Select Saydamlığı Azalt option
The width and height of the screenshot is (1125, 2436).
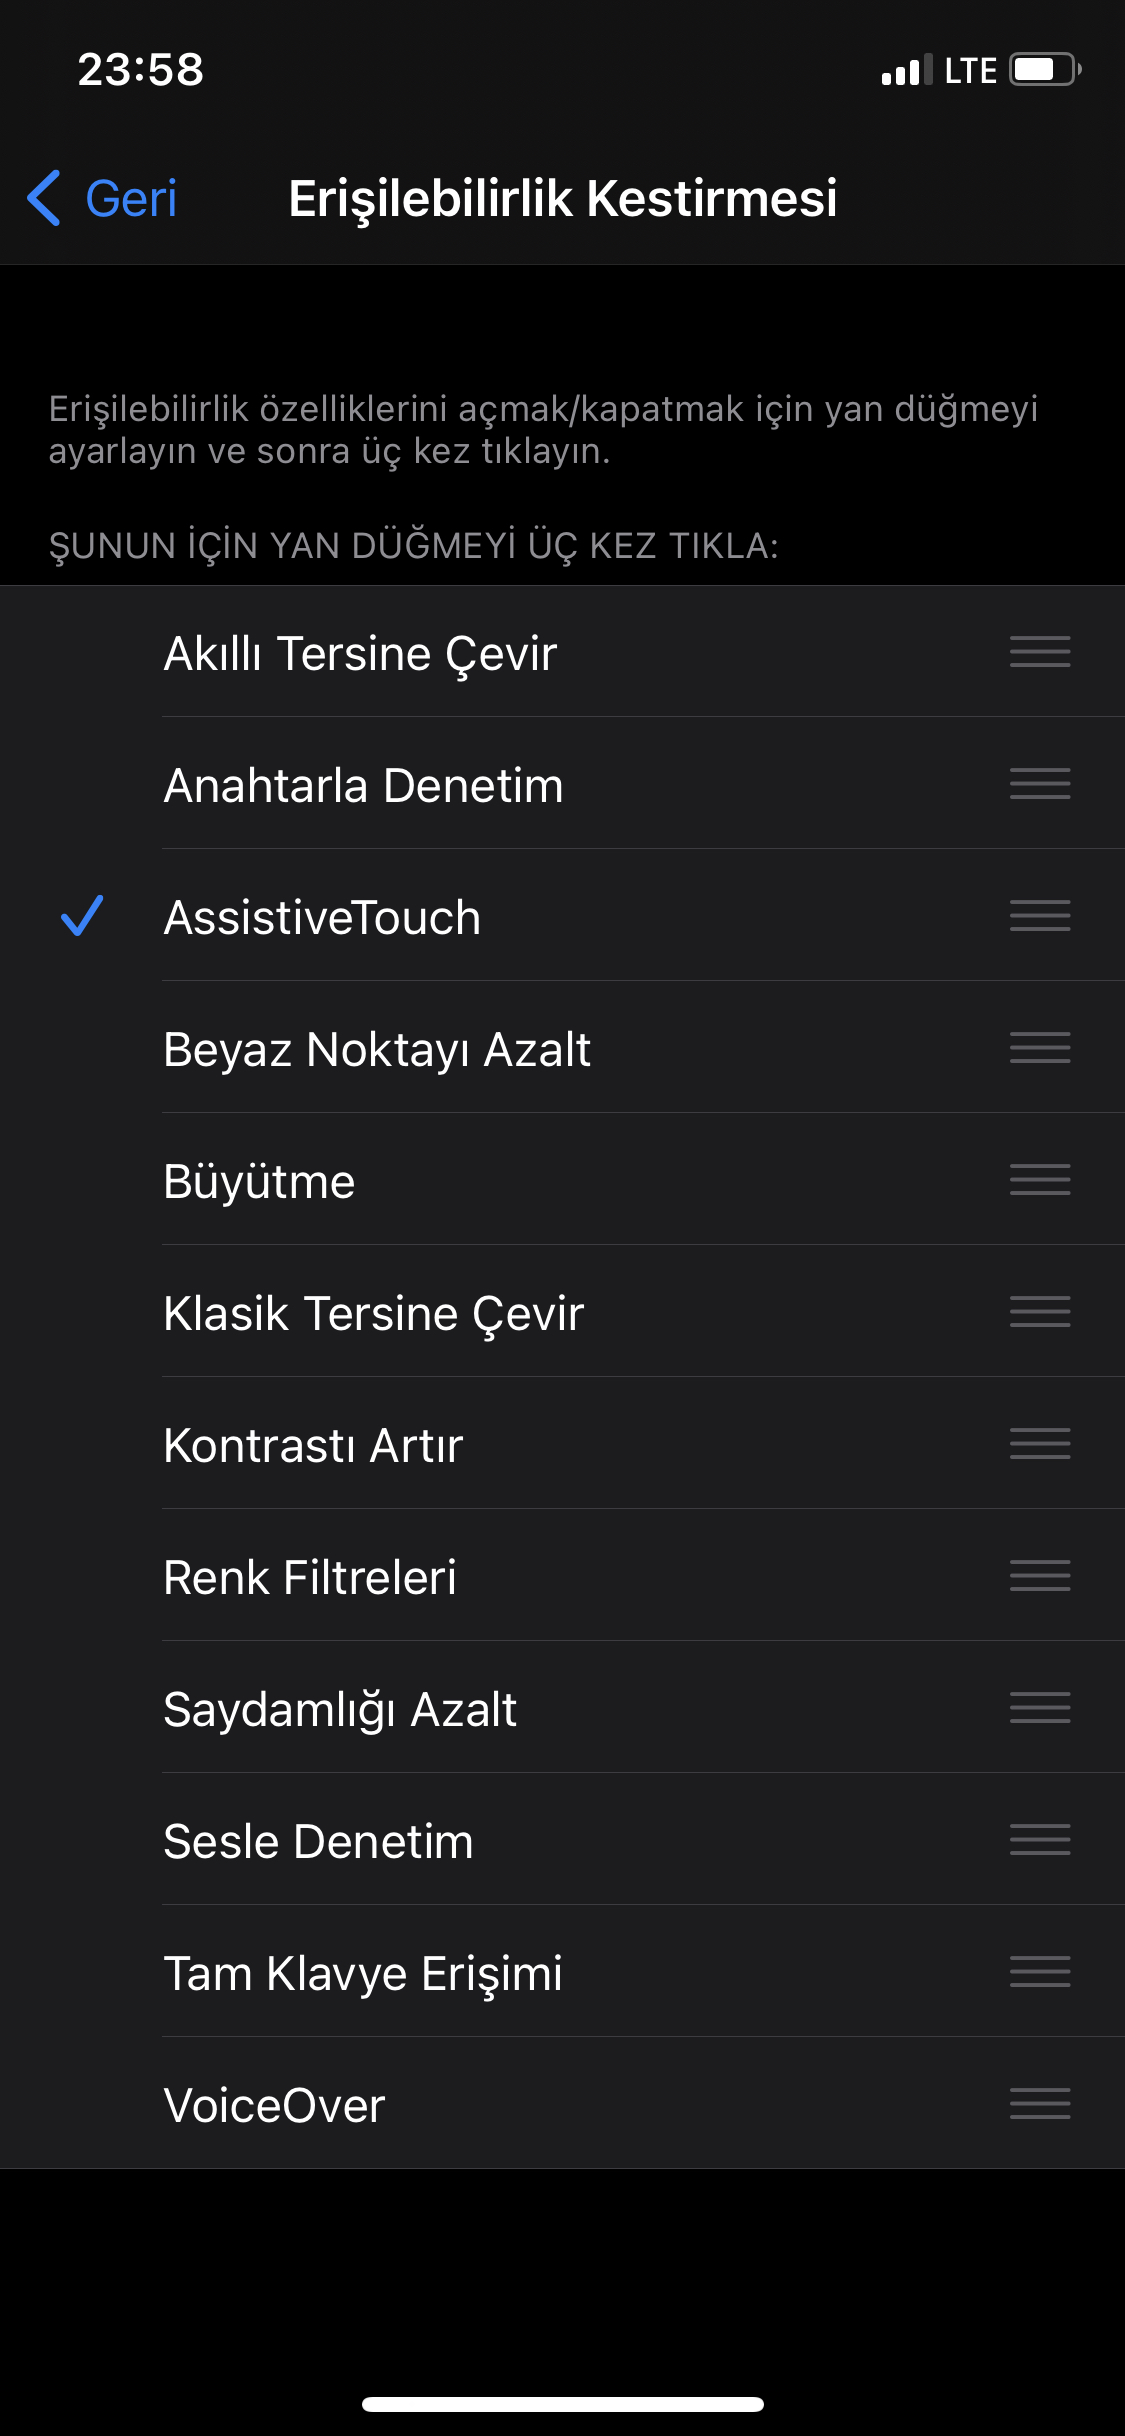click(562, 1708)
